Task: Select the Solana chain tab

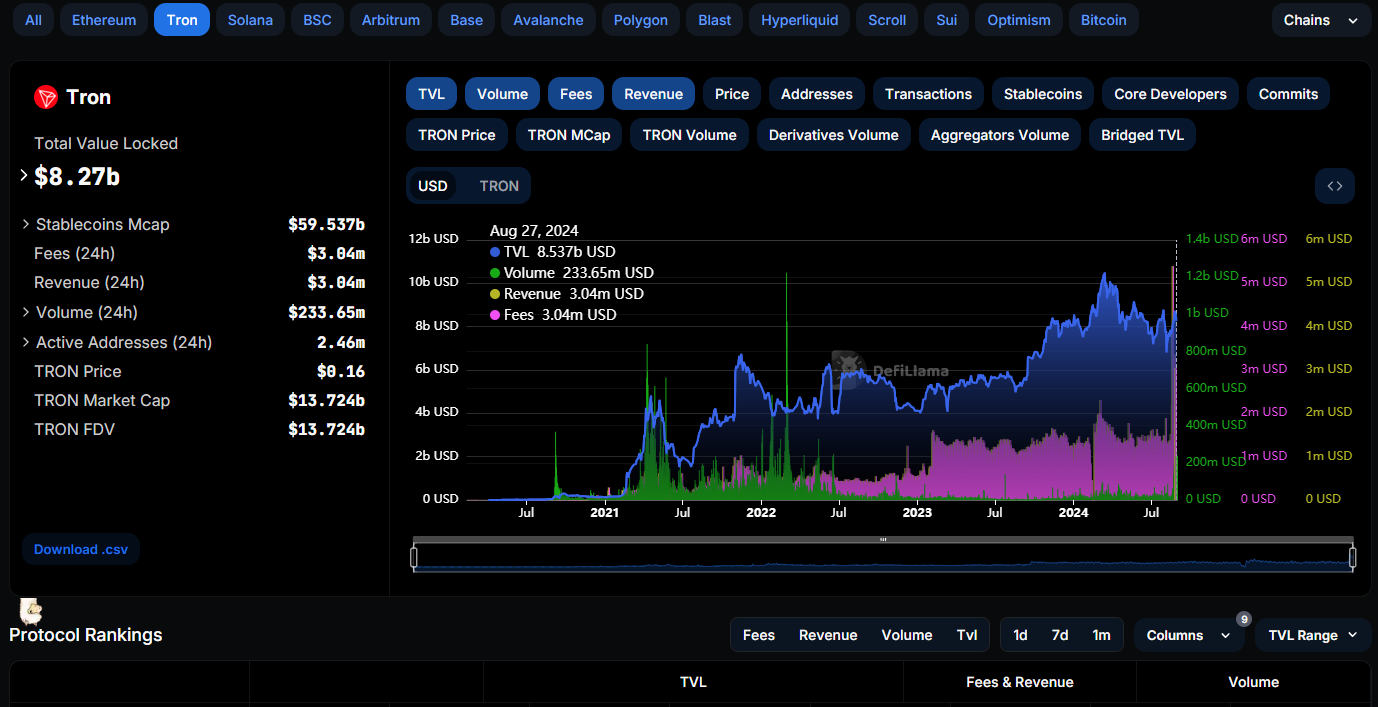Action: pos(250,20)
